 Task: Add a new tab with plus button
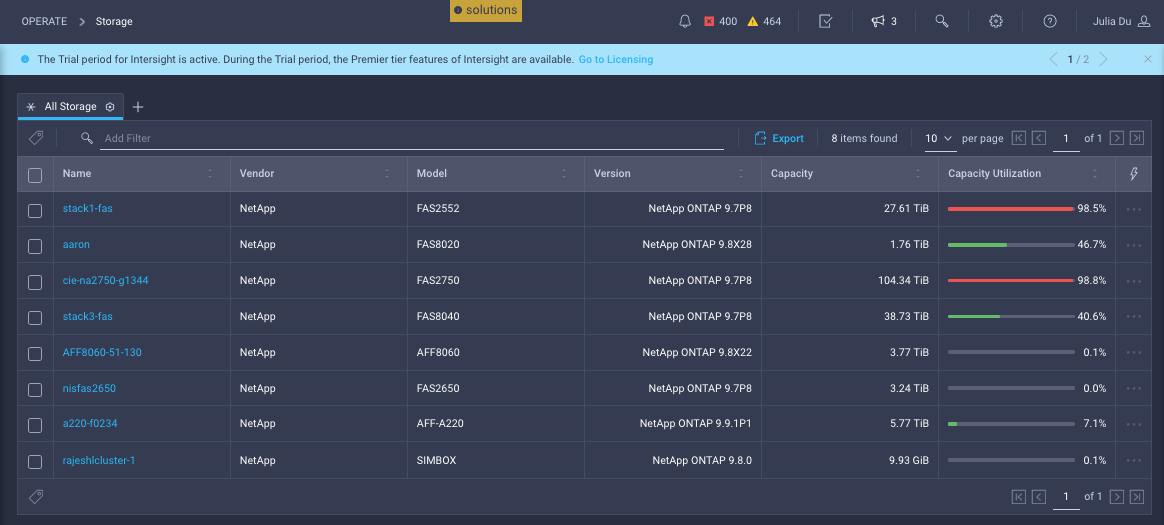pos(138,107)
